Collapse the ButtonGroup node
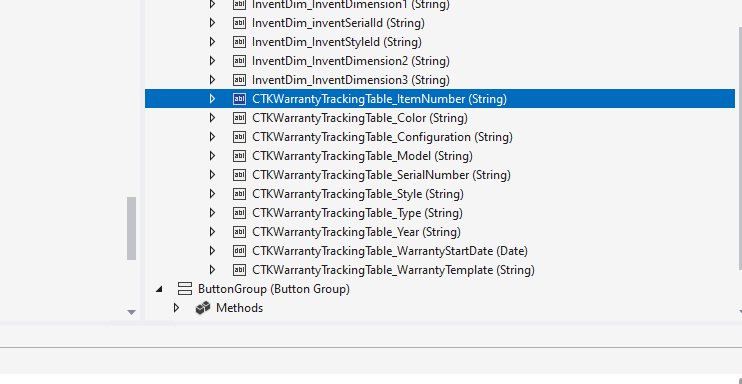 (159, 289)
